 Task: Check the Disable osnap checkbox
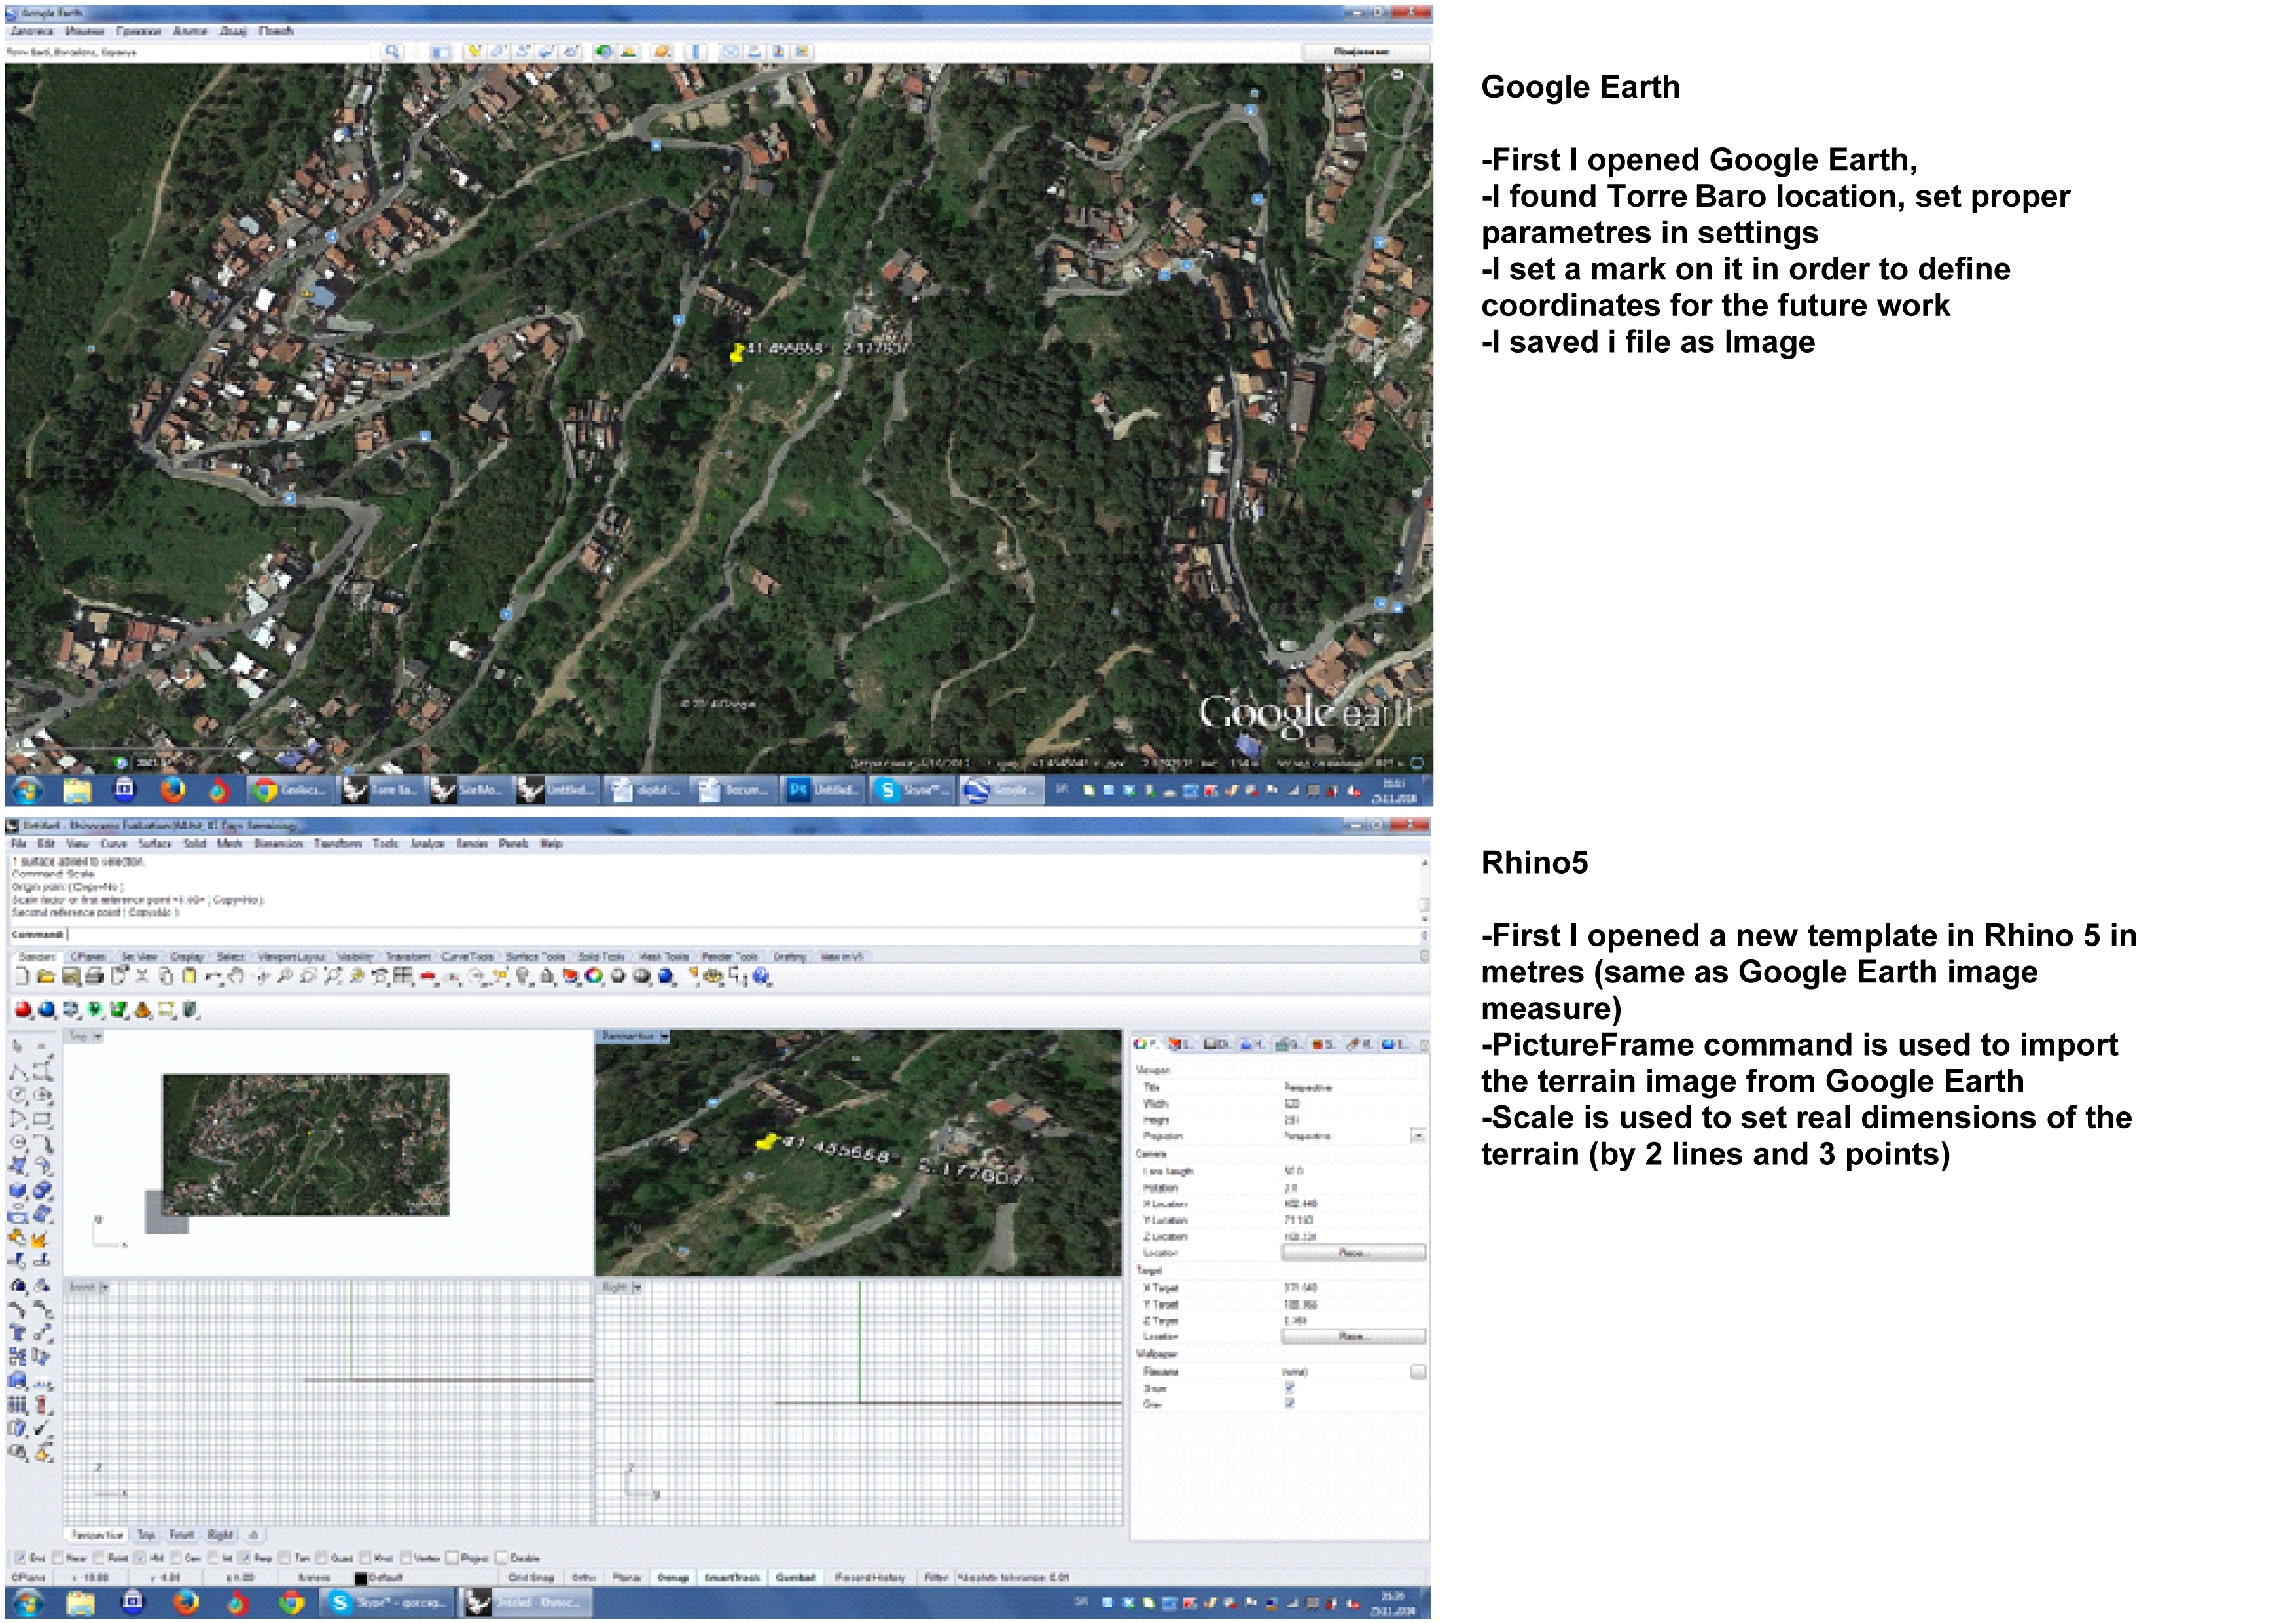[502, 1557]
